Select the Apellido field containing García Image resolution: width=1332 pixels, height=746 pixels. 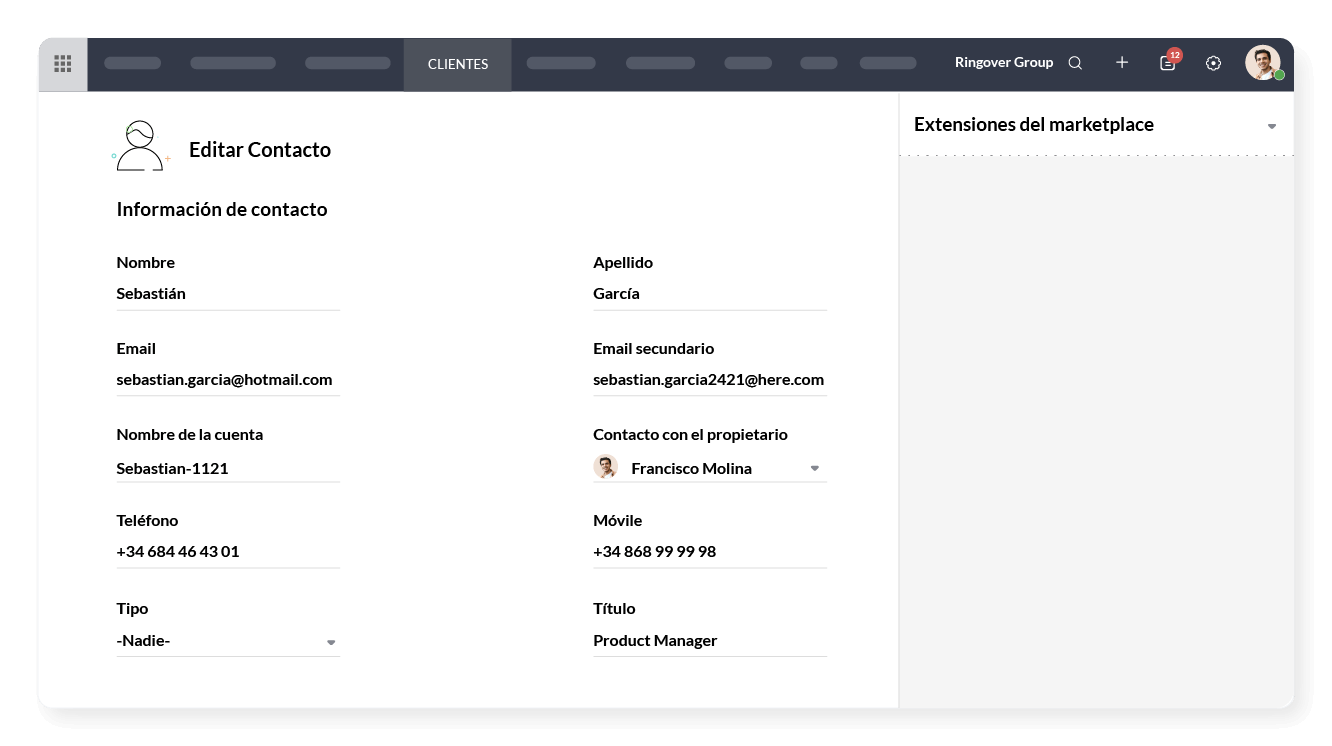[x=709, y=293]
